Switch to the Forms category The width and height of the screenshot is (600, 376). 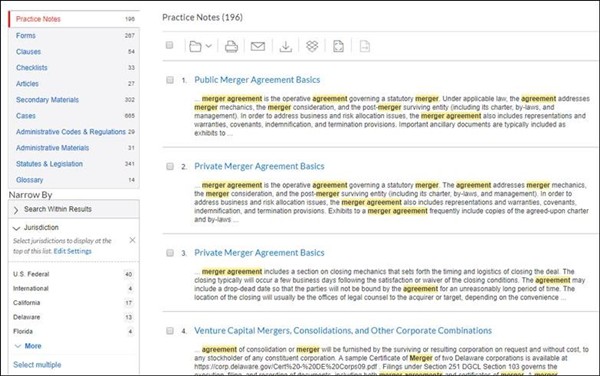(74, 36)
